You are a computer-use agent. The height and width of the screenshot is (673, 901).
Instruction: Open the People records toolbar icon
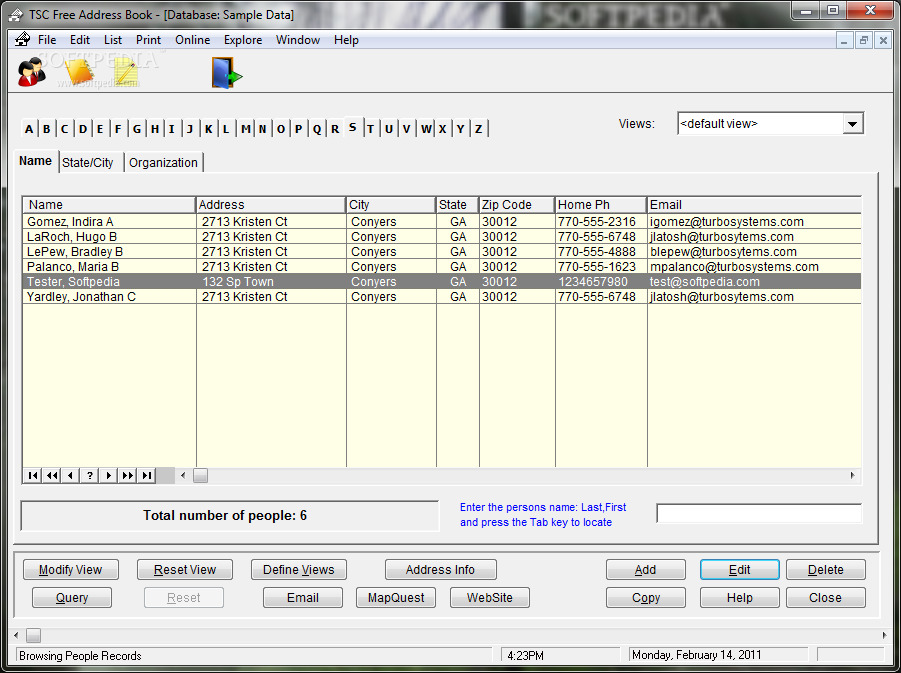coord(32,72)
